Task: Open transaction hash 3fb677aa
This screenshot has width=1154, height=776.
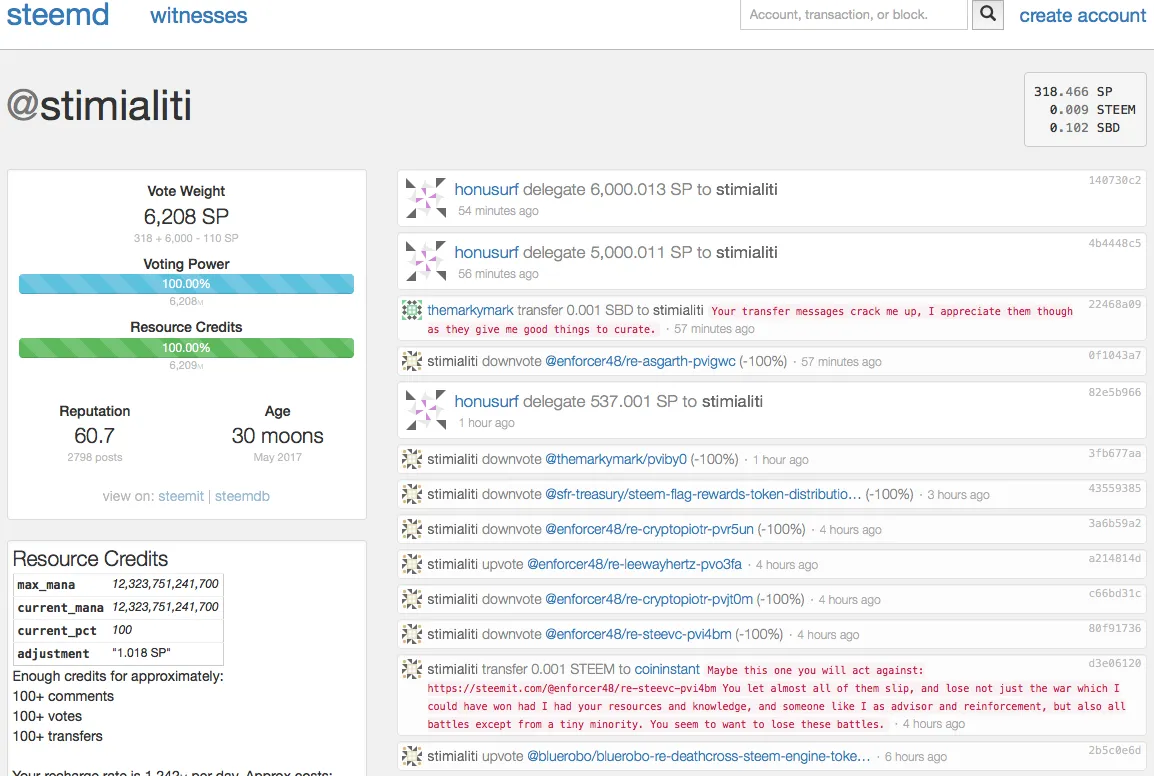Action: click(x=1114, y=453)
